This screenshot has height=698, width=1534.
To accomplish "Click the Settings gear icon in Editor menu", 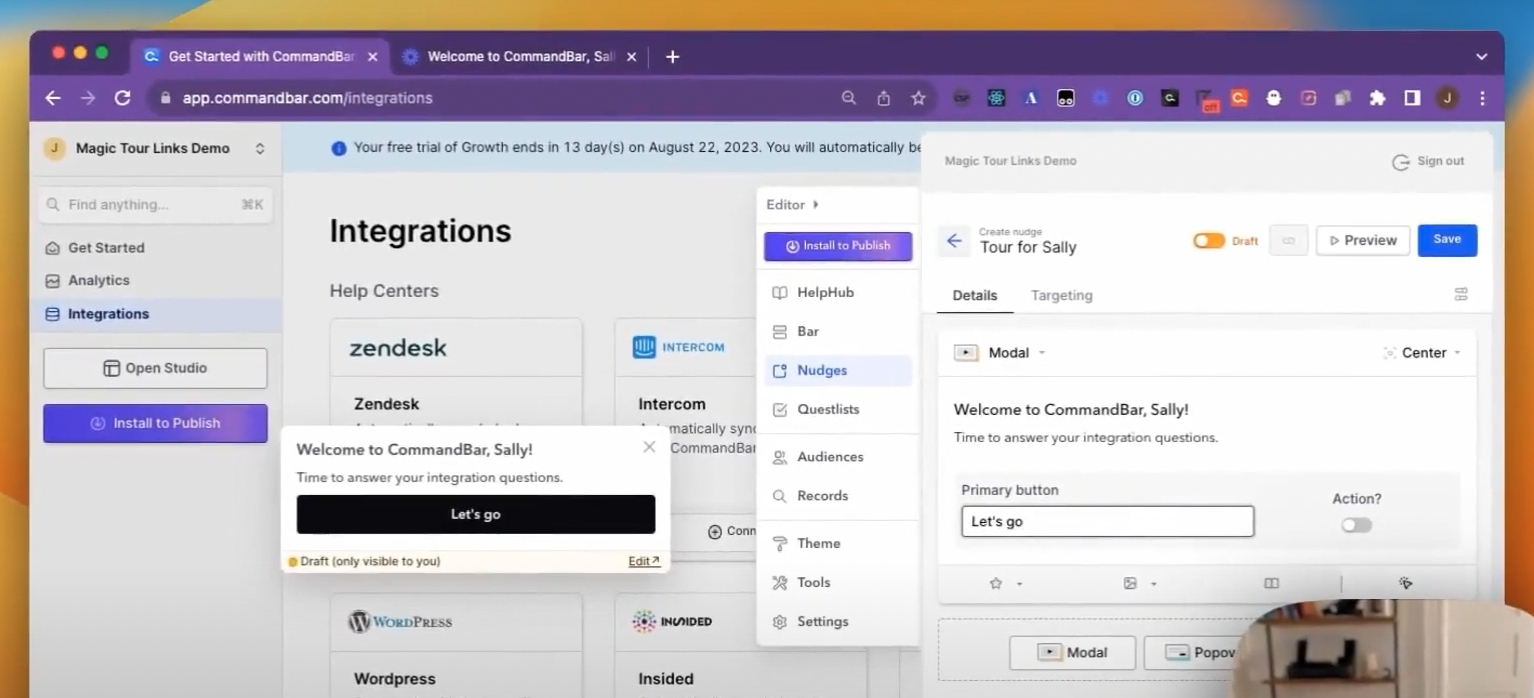I will [780, 622].
